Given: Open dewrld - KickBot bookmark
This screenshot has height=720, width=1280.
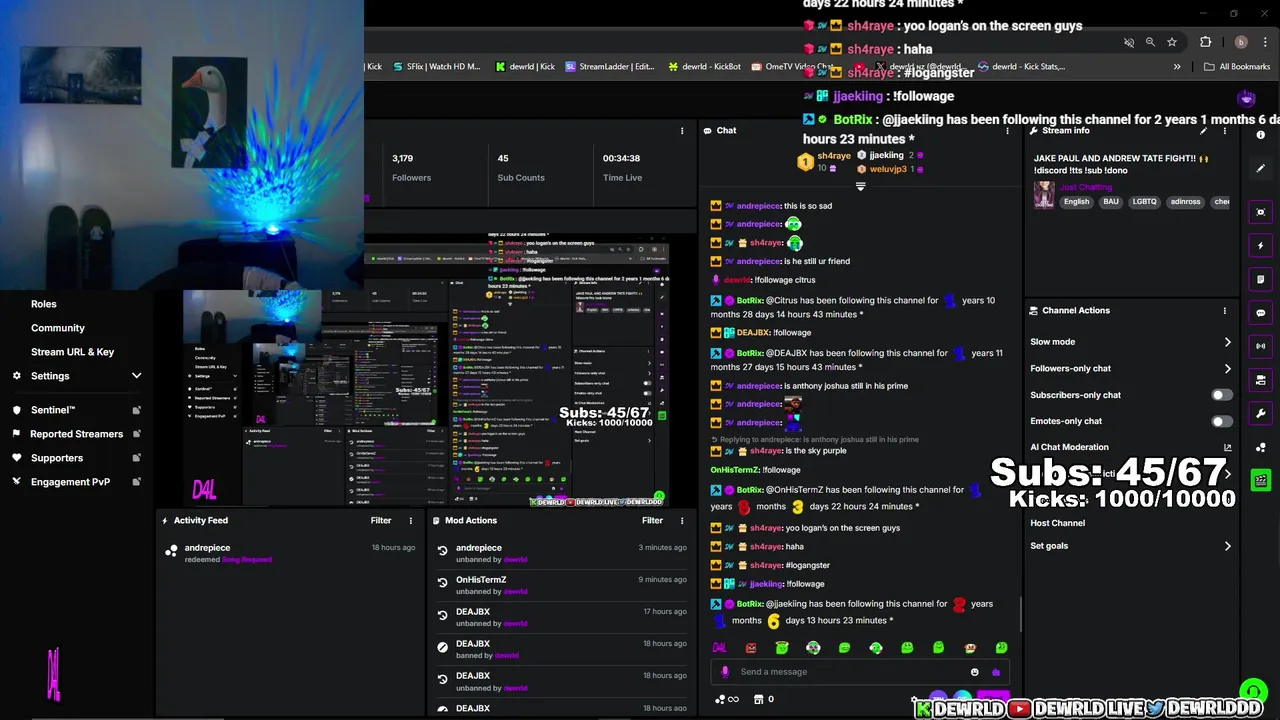Looking at the screenshot, I should (705, 67).
